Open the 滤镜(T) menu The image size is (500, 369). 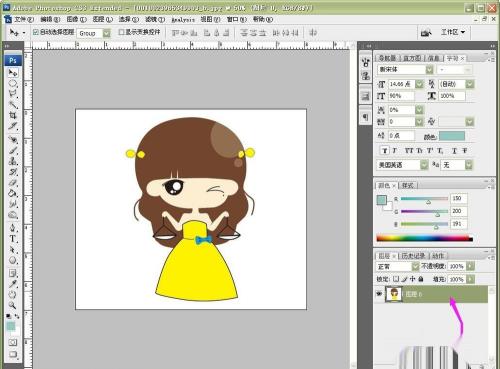coord(155,19)
